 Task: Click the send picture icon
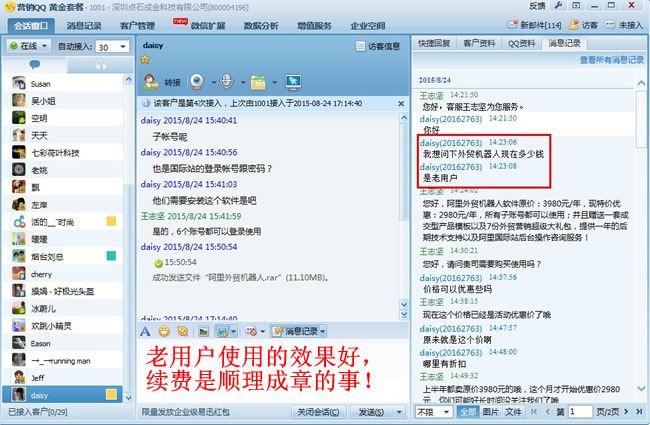[203, 331]
